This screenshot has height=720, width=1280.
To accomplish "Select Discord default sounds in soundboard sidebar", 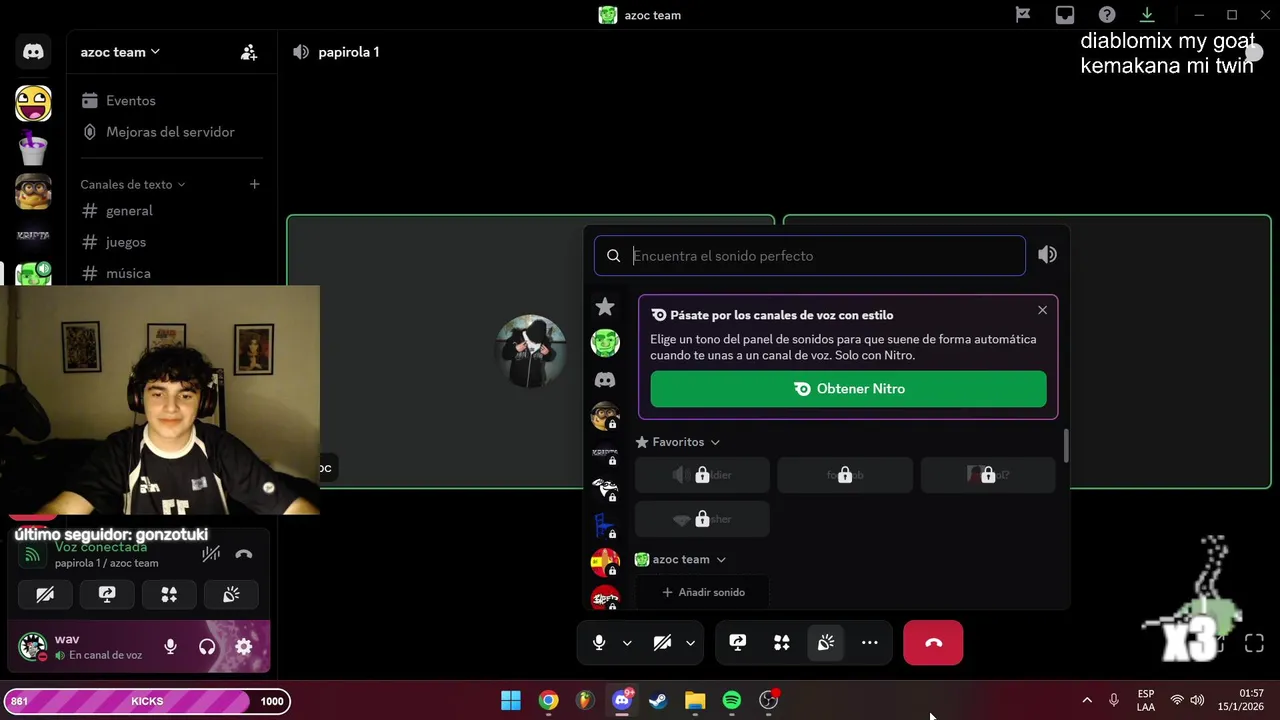I will 605,380.
